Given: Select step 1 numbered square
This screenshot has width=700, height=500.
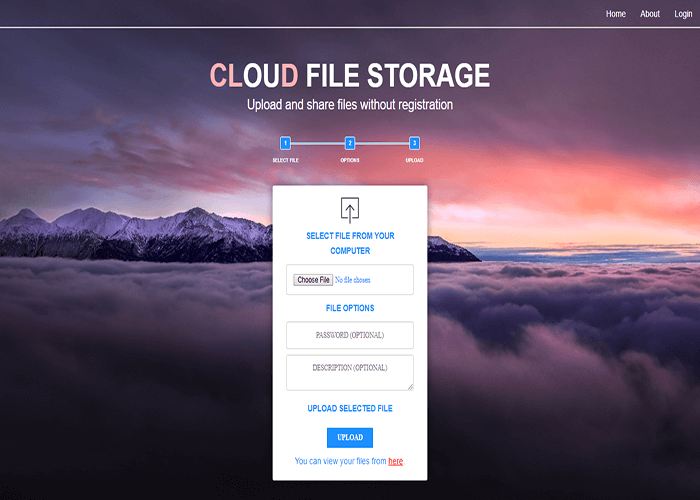Looking at the screenshot, I should coord(285,144).
